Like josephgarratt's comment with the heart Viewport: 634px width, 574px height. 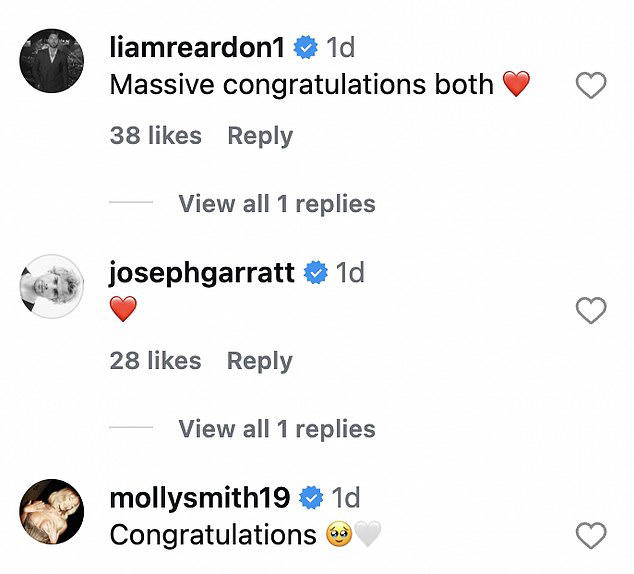point(591,311)
